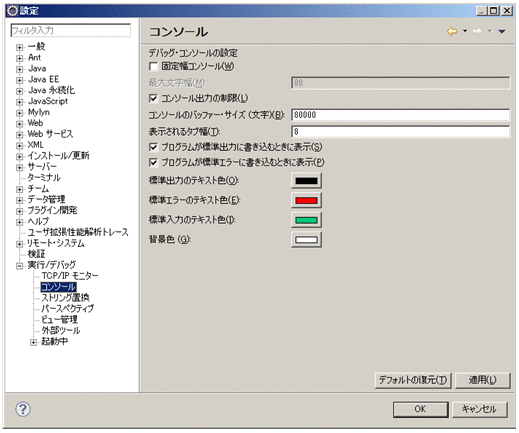Open the standard input green color swatch

point(306,220)
